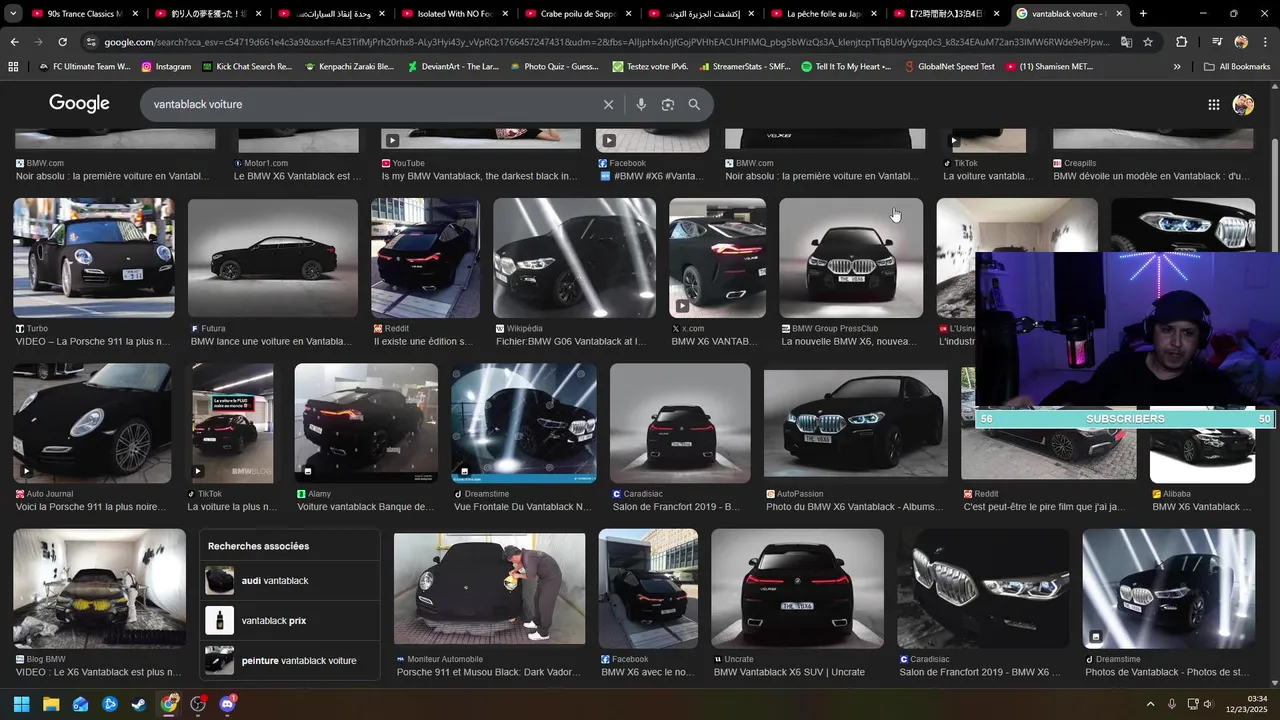Viewport: 1280px width, 720px height.
Task: Open the Wikipédia BMW G06 Vantablack image
Action: [x=574, y=258]
